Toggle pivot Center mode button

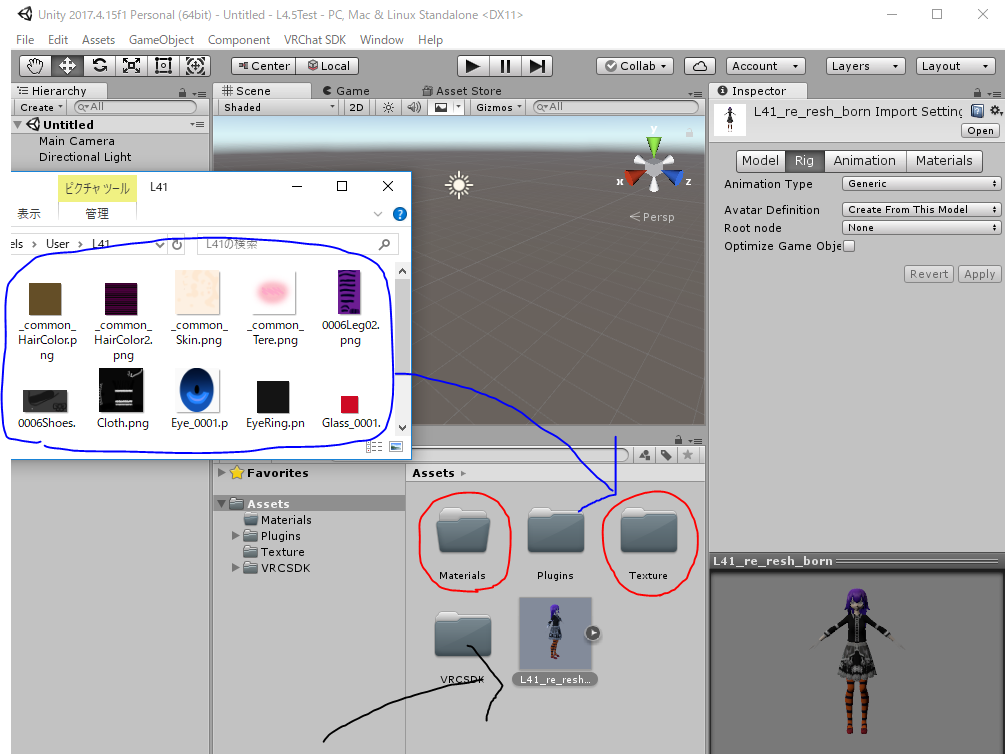pos(263,66)
